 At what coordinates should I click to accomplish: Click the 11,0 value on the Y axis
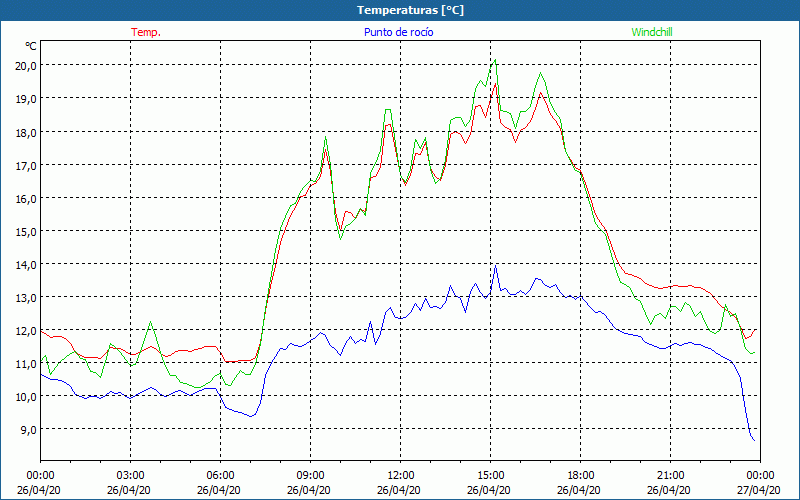tap(26, 363)
